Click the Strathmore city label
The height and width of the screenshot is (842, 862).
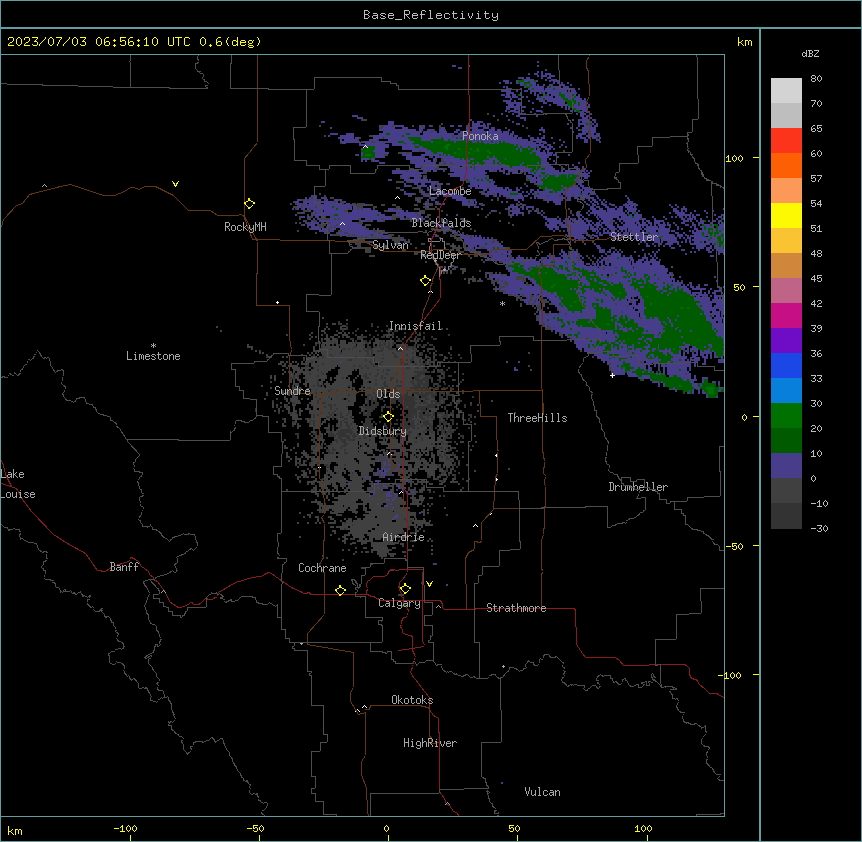[x=516, y=608]
